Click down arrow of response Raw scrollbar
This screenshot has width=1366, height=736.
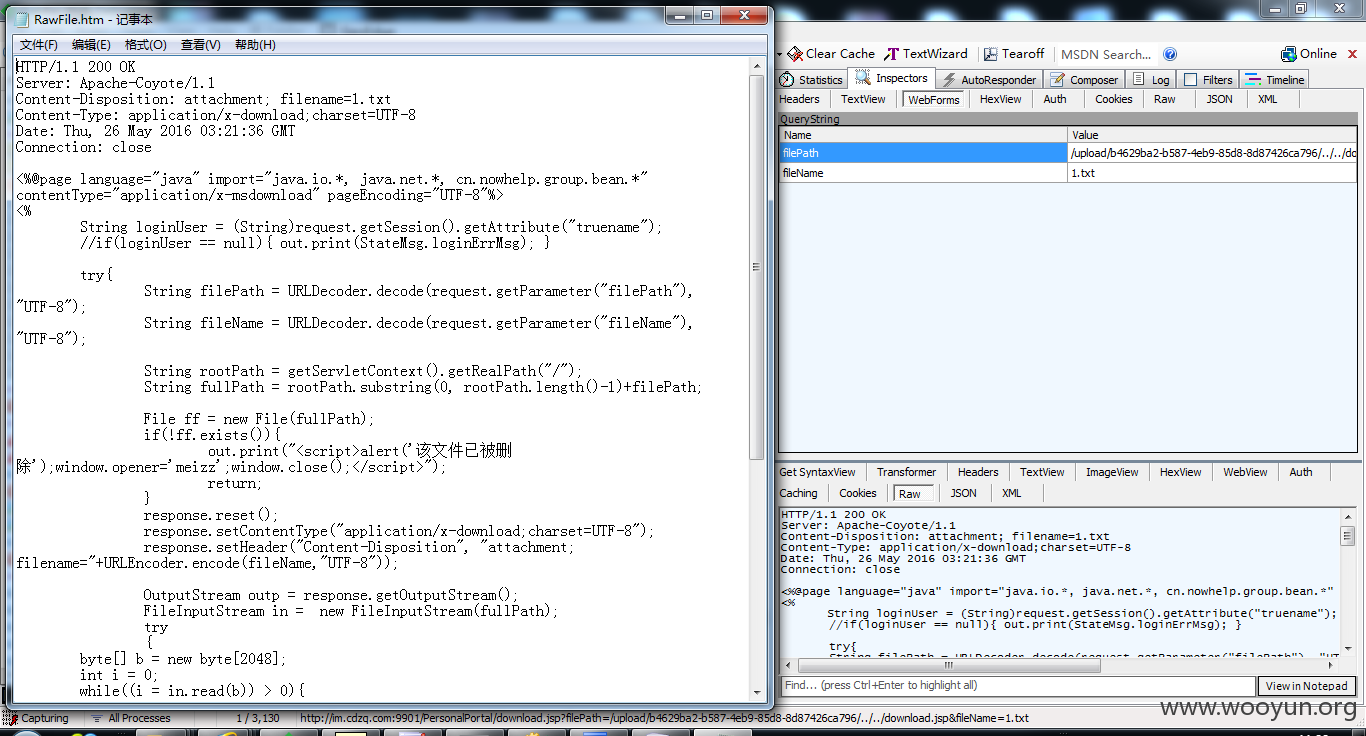pos(1348,648)
